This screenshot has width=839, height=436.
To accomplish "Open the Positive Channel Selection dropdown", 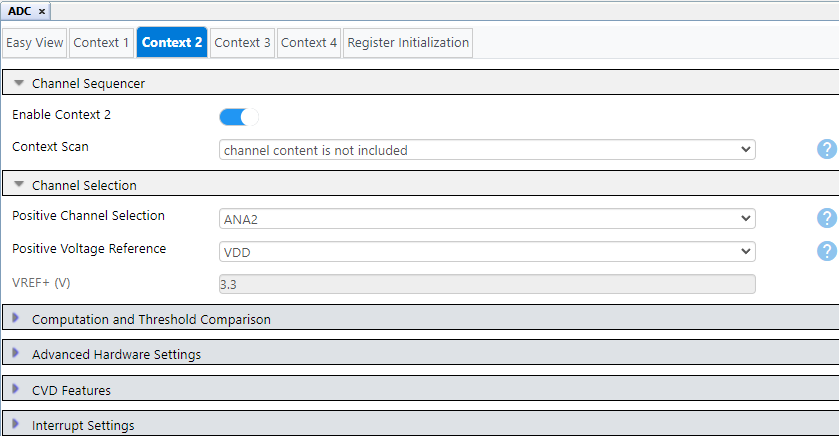I will [487, 219].
